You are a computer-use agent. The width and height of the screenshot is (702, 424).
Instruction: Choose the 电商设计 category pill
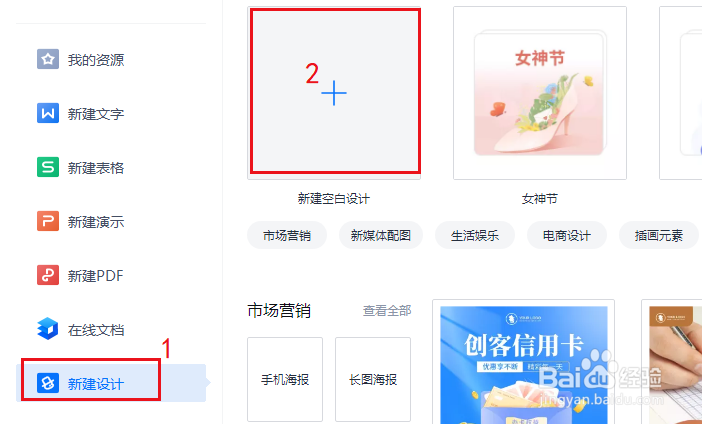567,235
